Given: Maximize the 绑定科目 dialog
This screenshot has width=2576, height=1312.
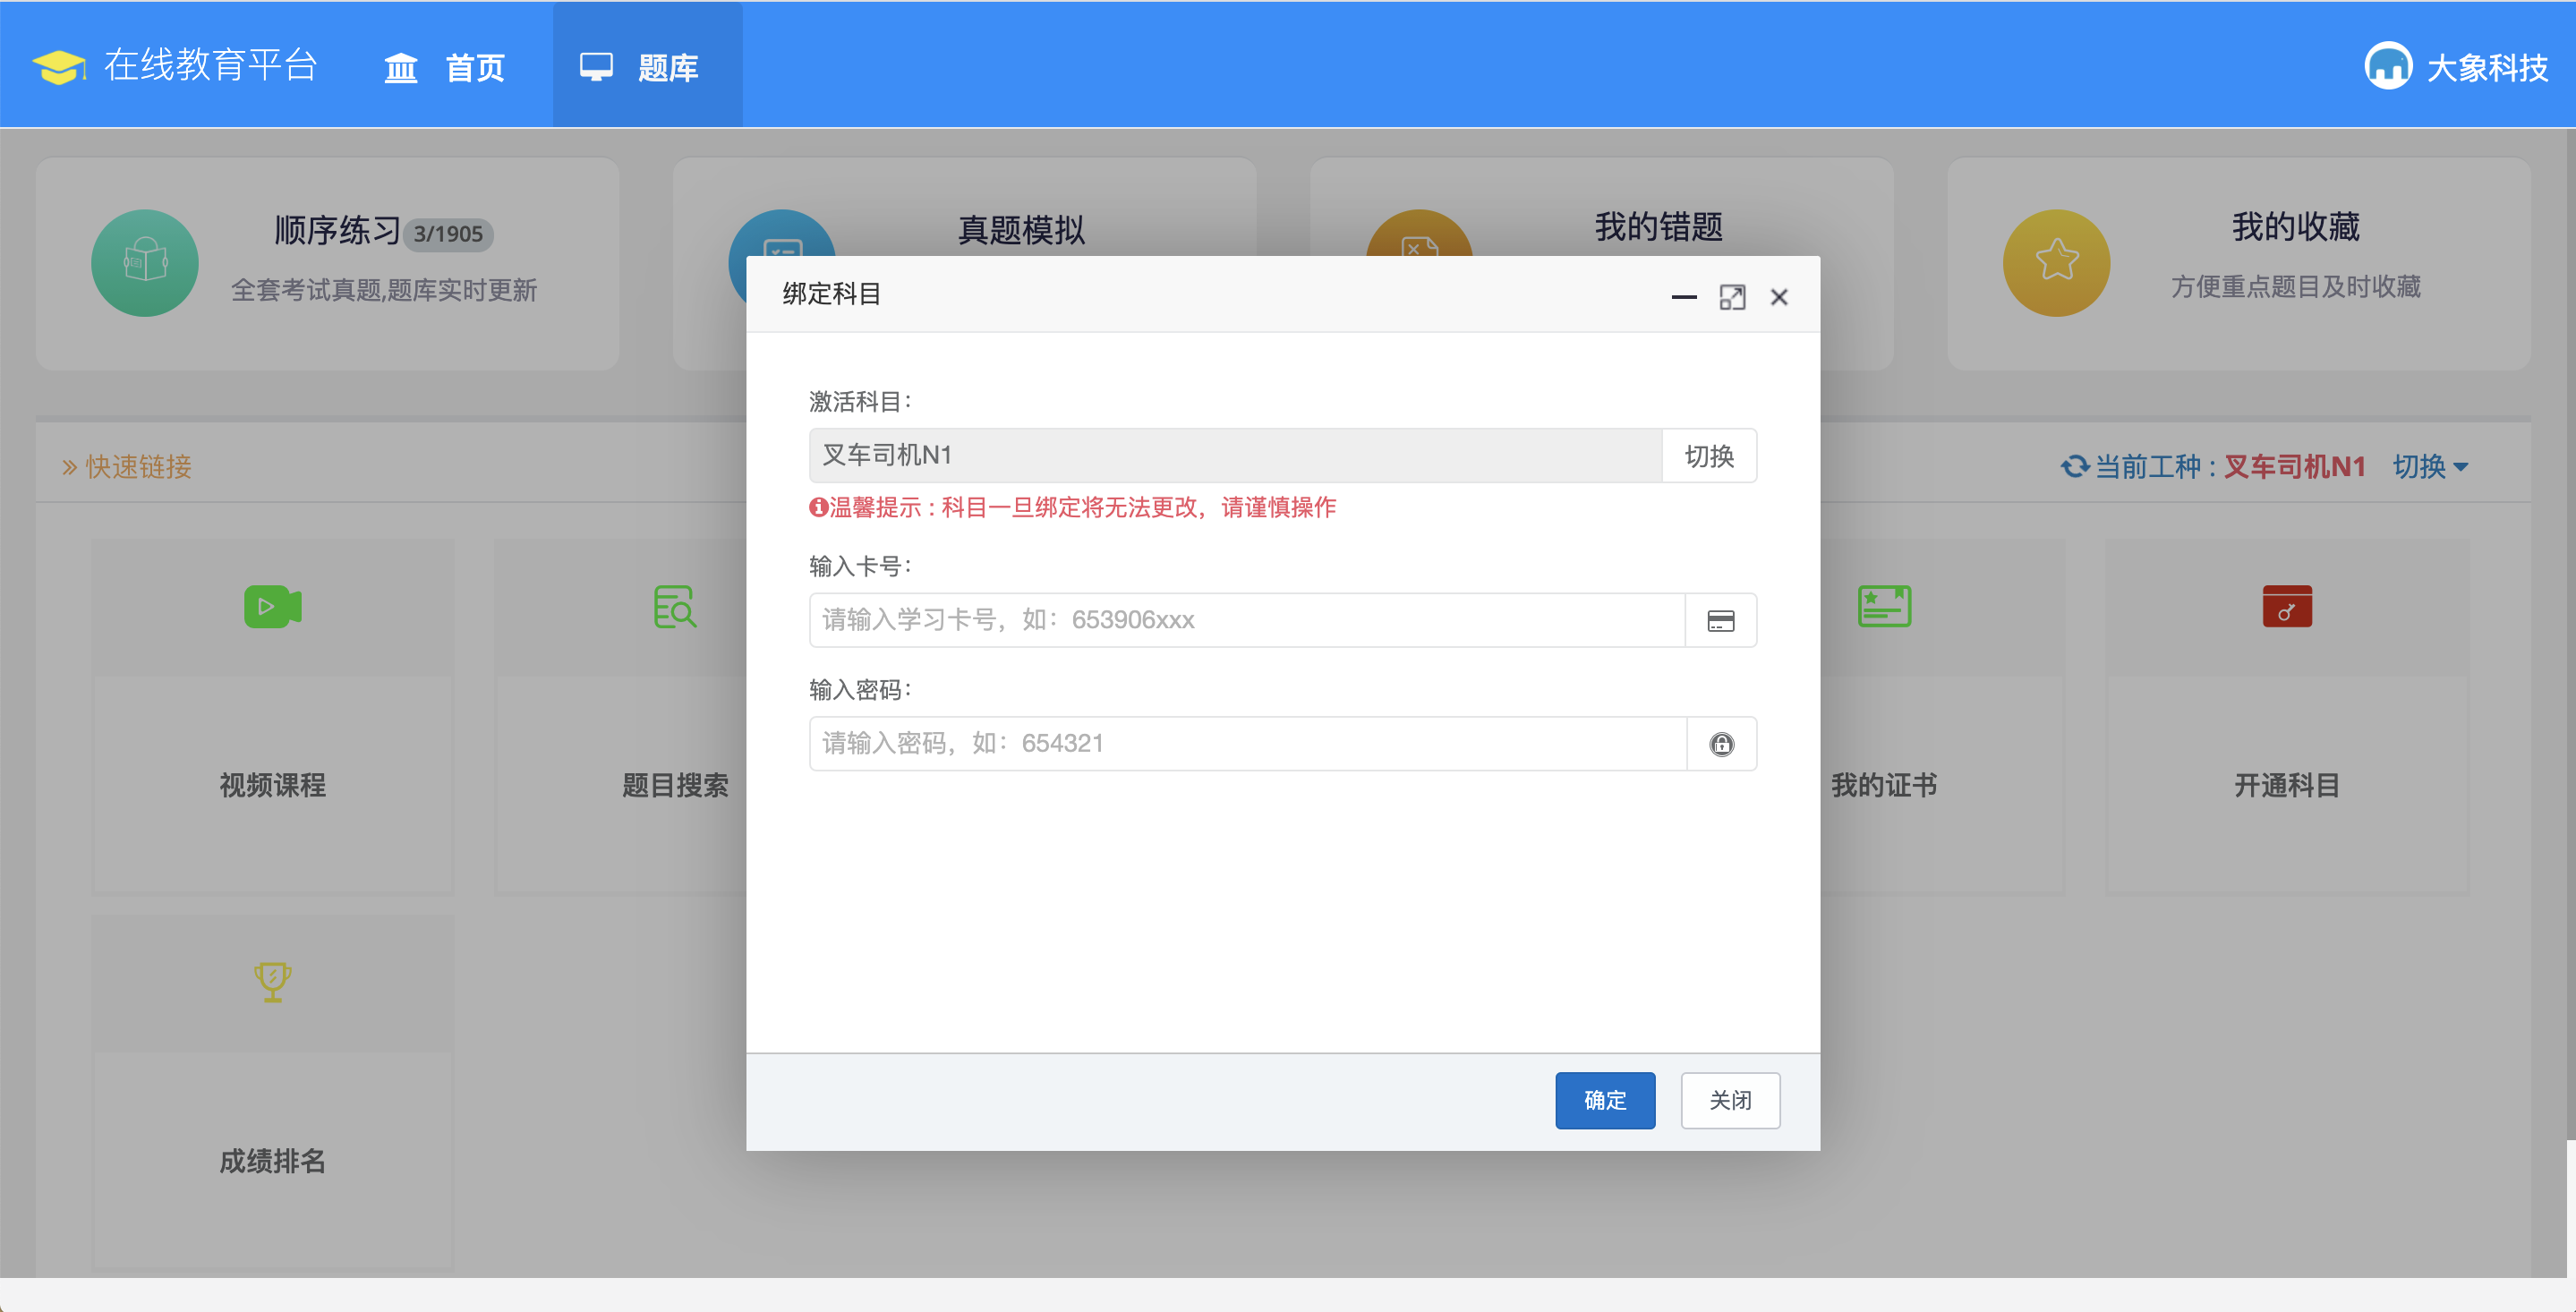Looking at the screenshot, I should pos(1732,297).
